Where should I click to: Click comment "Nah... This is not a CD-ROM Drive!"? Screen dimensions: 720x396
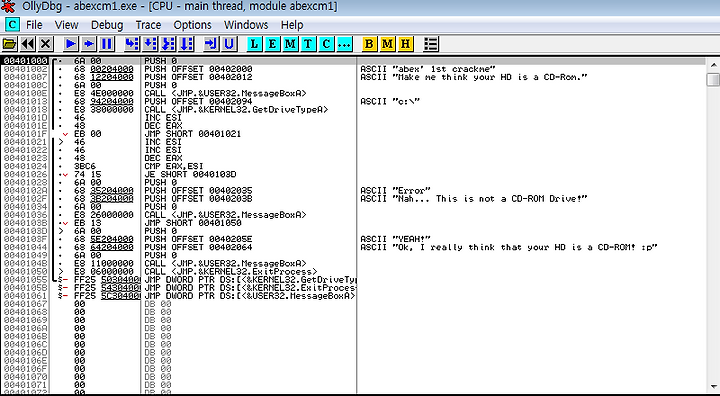474,198
